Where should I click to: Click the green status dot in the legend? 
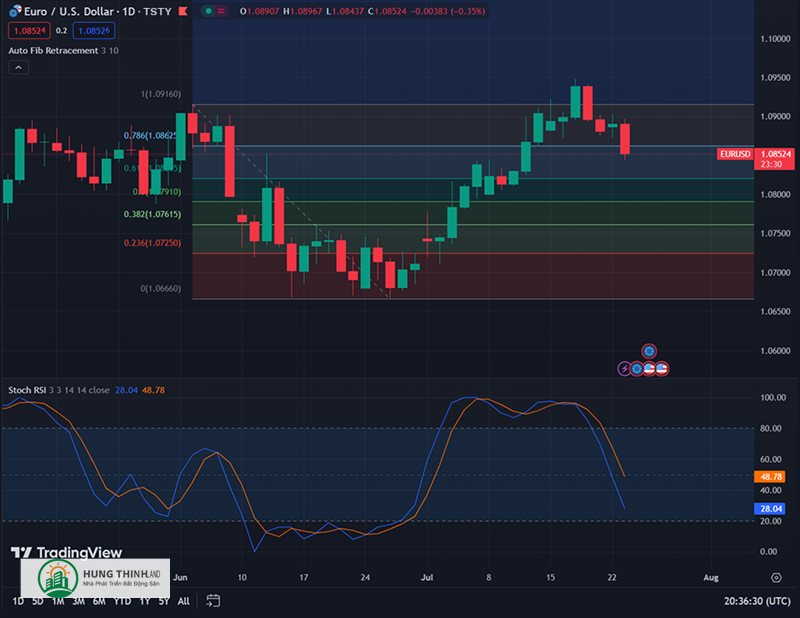(208, 11)
